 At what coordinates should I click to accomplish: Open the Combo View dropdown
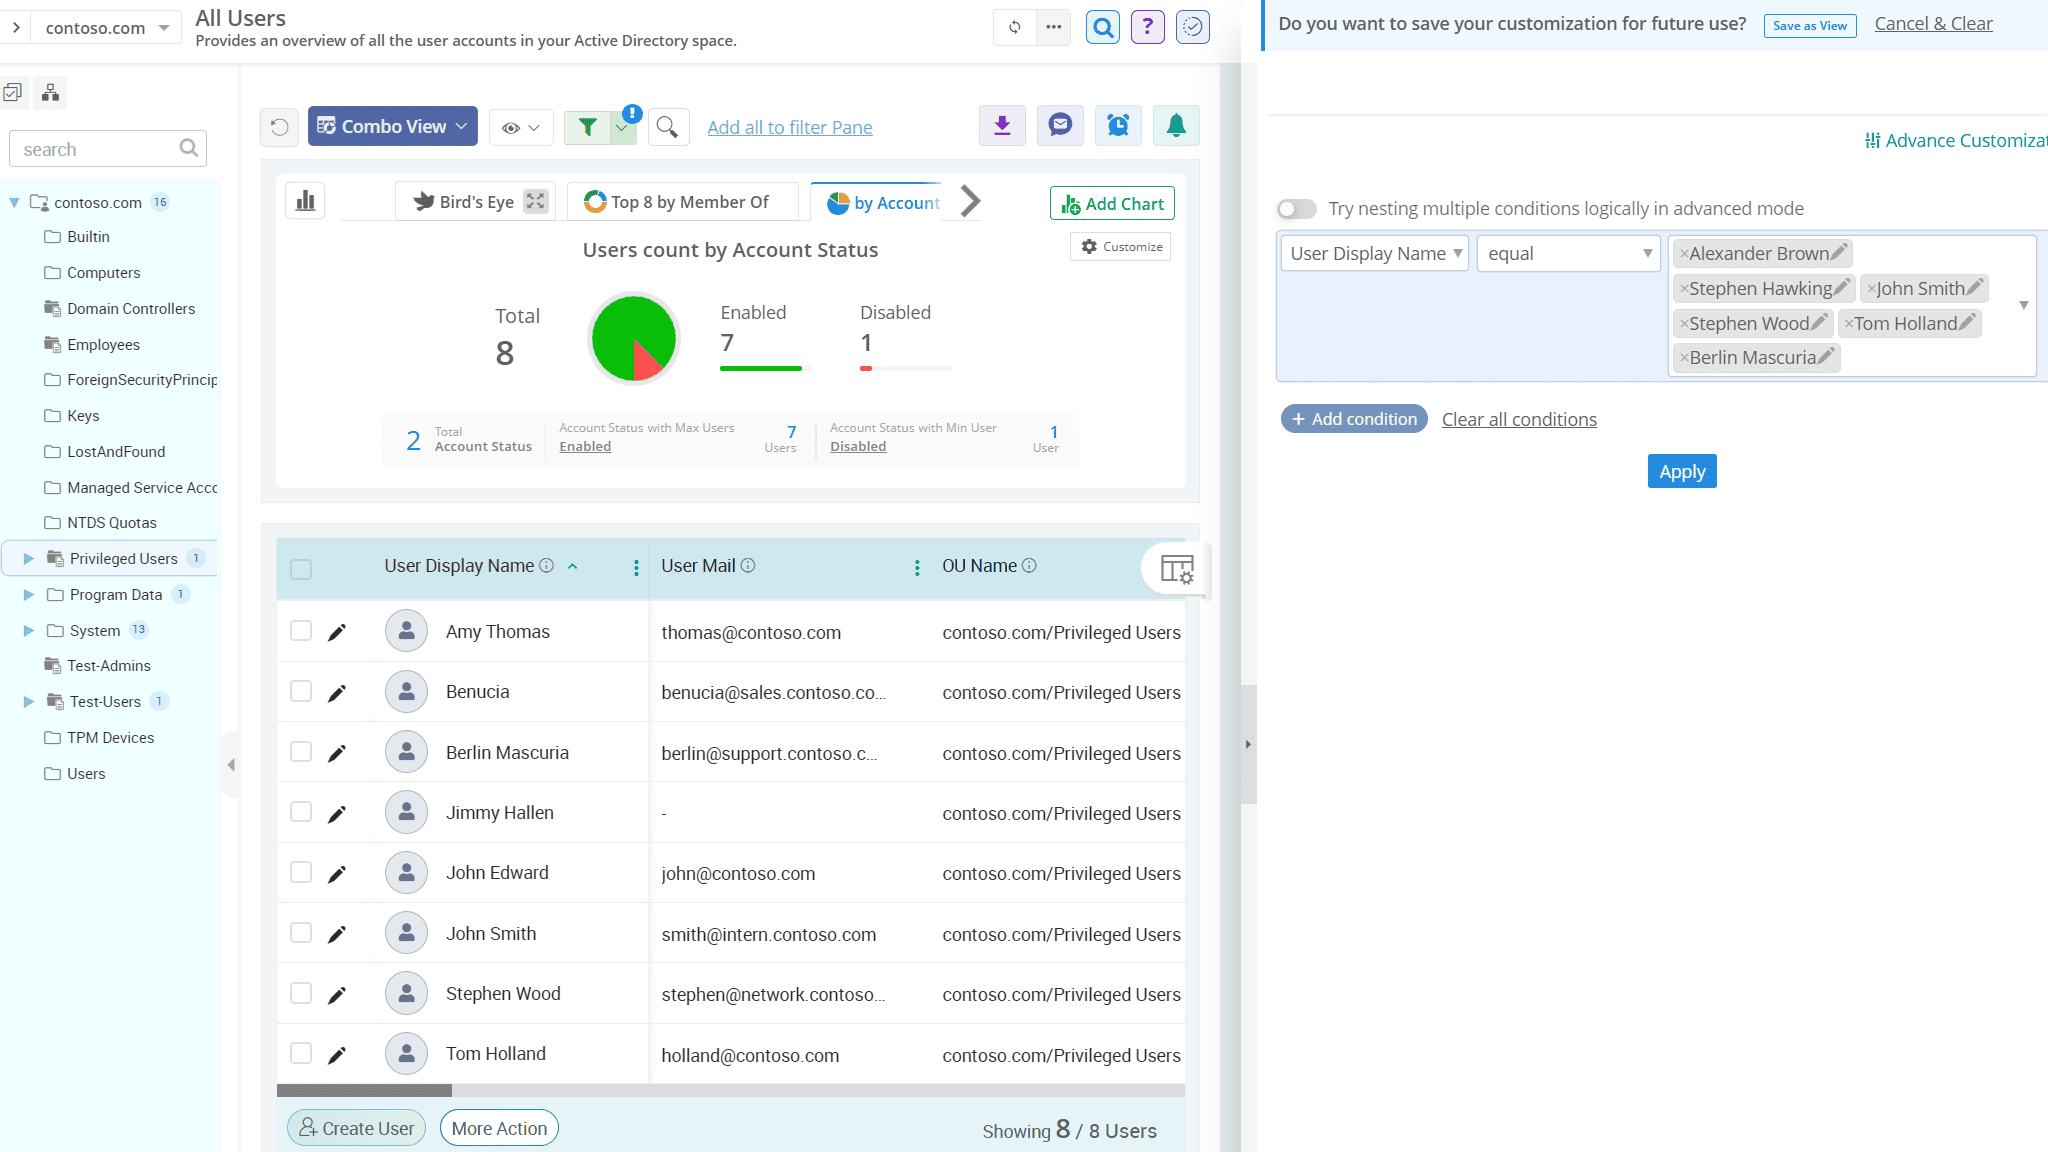point(392,126)
